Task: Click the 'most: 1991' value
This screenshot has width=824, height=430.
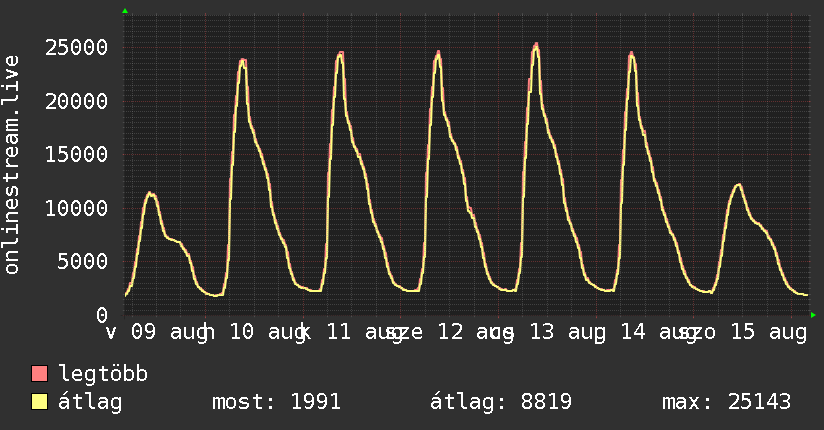Action: click(276, 402)
